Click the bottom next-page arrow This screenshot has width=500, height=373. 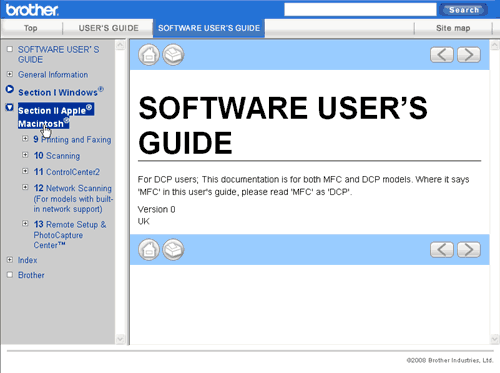coord(469,250)
